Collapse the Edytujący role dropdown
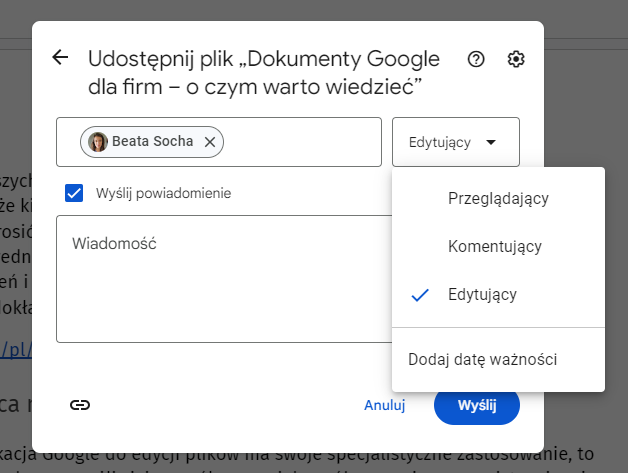This screenshot has width=628, height=473. pyautogui.click(x=456, y=142)
